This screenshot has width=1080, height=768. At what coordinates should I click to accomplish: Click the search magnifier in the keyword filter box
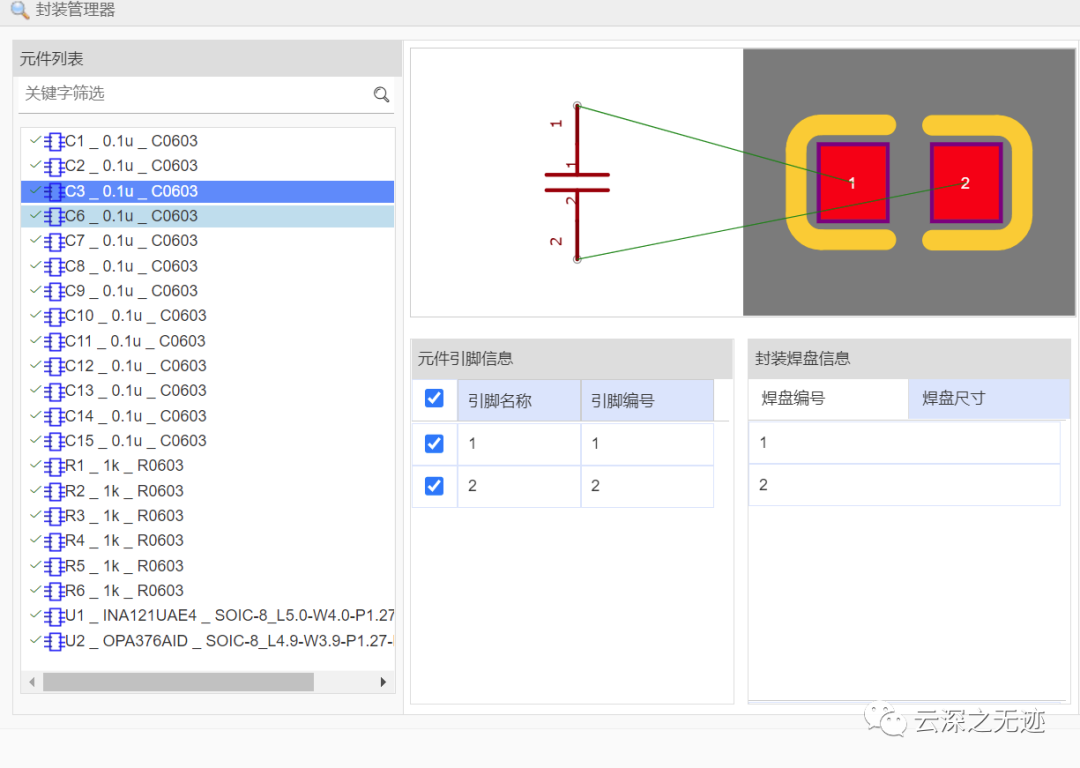pyautogui.click(x=381, y=94)
